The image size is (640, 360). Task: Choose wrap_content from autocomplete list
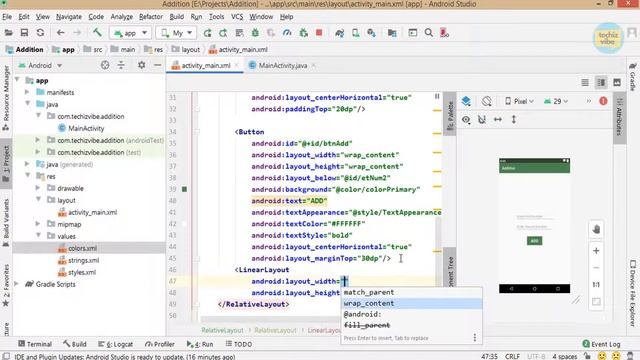click(x=411, y=303)
